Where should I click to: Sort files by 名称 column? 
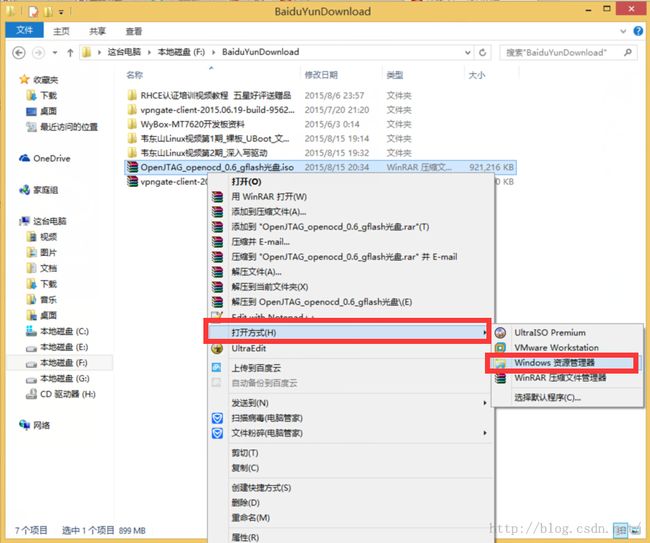pos(134,75)
